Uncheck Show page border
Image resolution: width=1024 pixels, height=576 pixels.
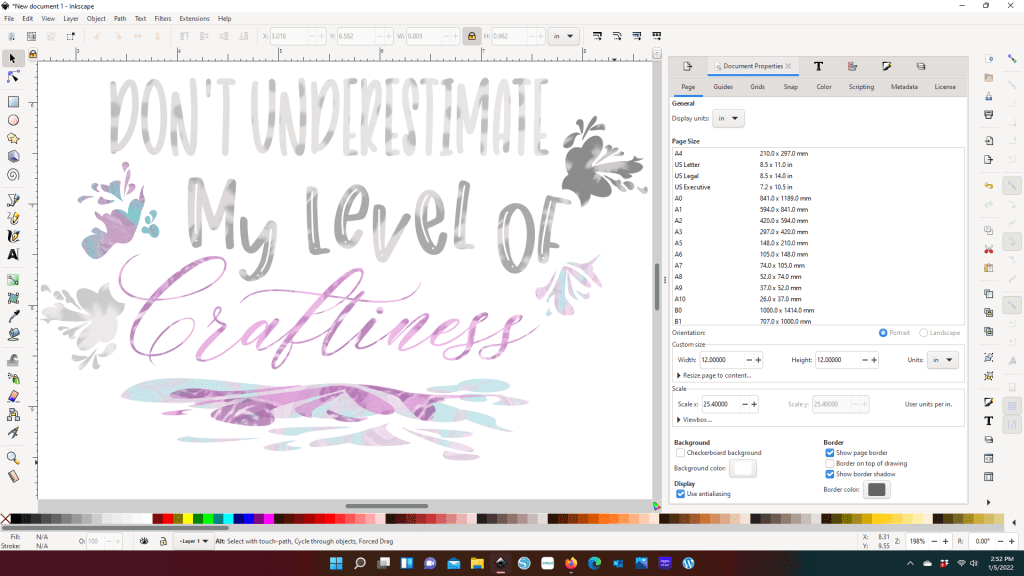(830, 453)
